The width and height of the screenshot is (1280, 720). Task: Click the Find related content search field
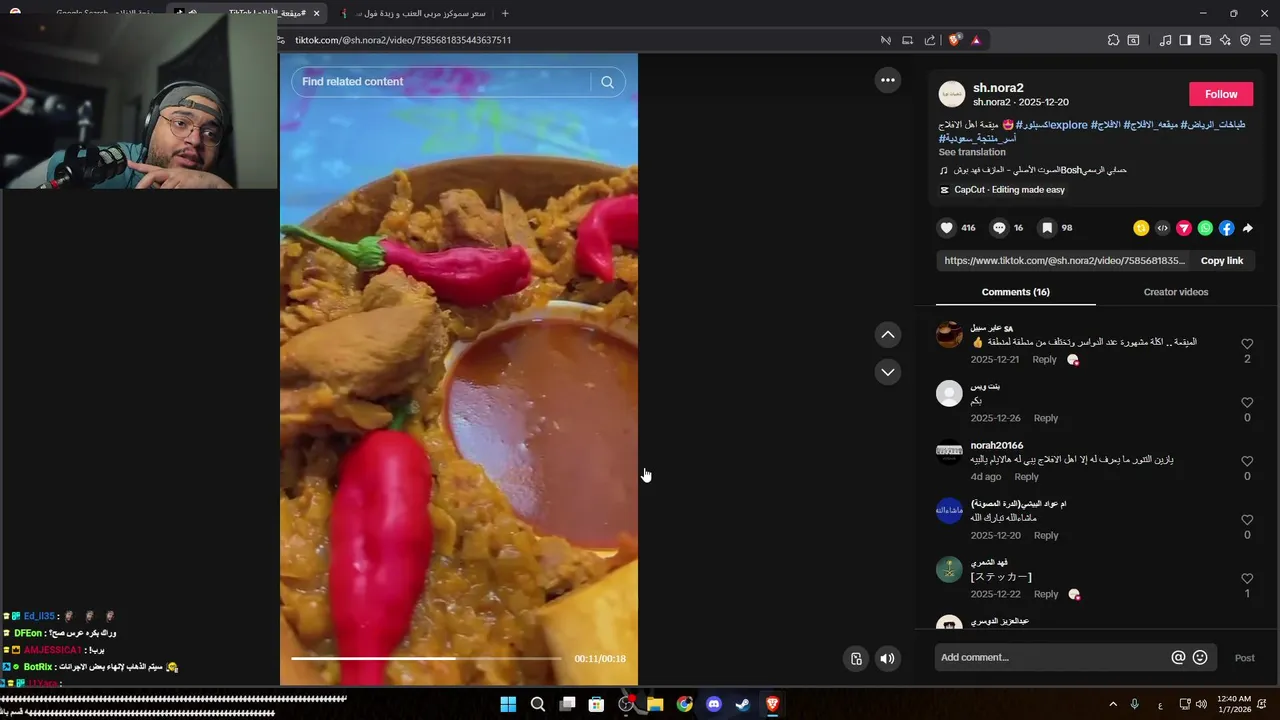(x=445, y=82)
